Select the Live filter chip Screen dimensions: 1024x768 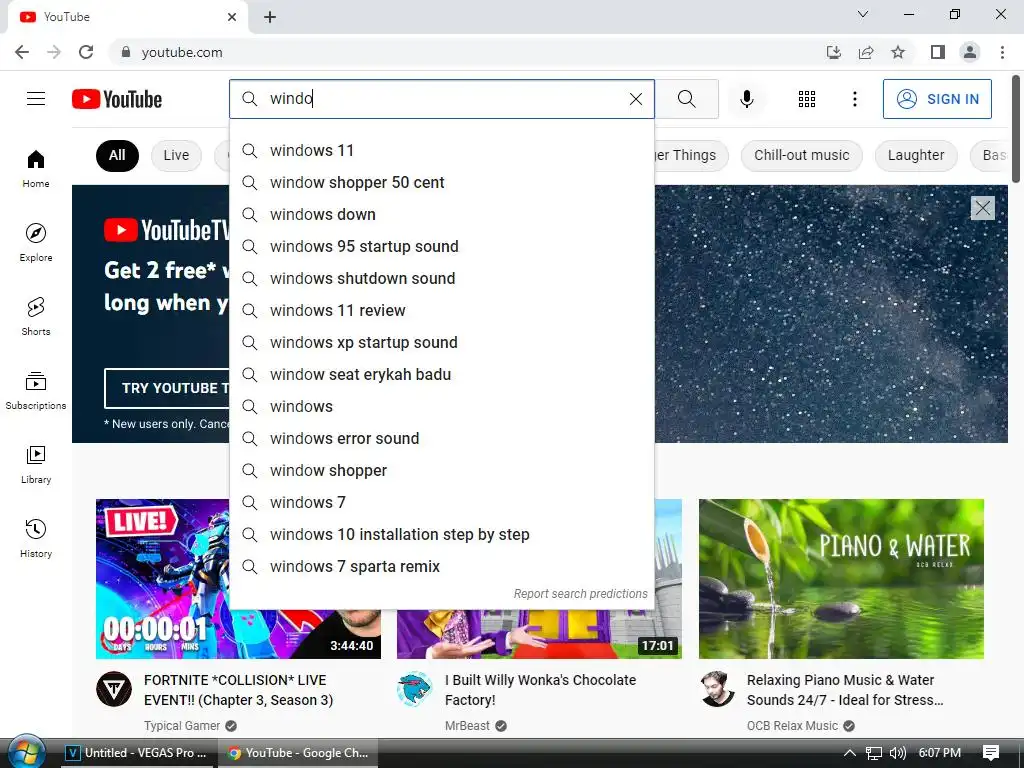(176, 155)
